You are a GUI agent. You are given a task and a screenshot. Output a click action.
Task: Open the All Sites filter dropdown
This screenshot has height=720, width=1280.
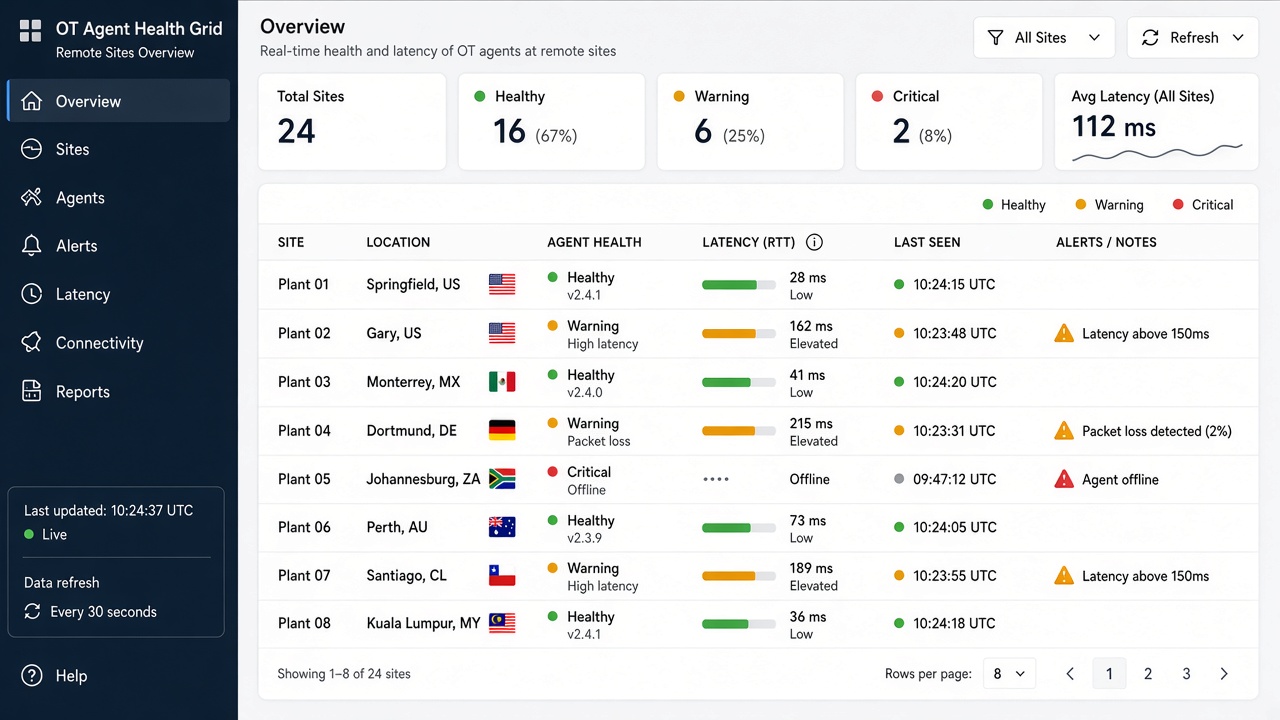1044,38
